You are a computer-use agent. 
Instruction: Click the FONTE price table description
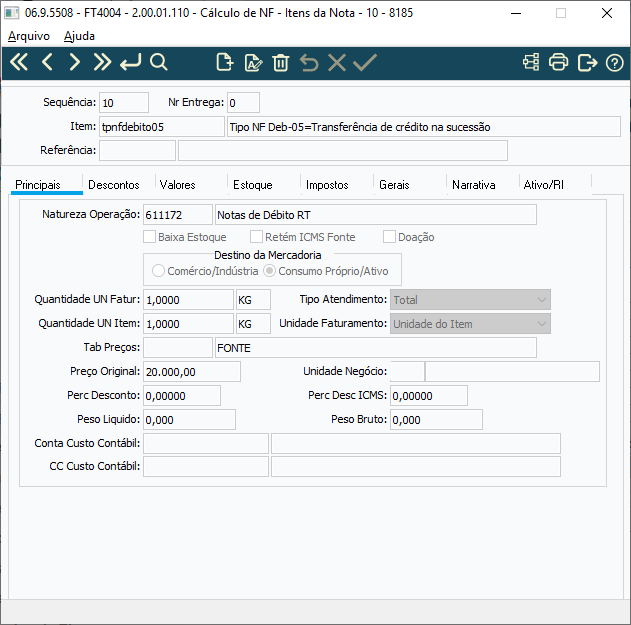click(375, 348)
